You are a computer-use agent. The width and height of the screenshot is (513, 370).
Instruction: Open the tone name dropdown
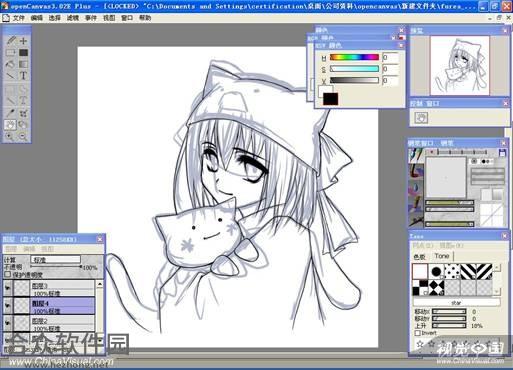456,302
